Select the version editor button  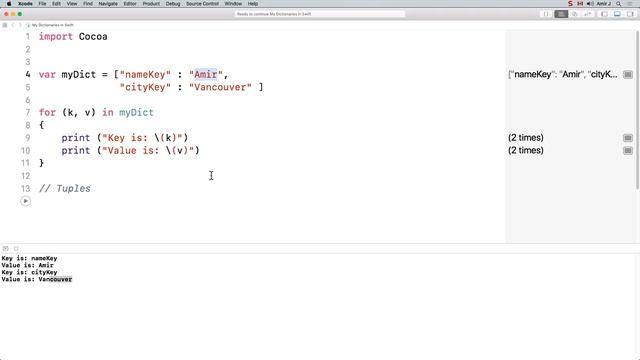(x=588, y=14)
